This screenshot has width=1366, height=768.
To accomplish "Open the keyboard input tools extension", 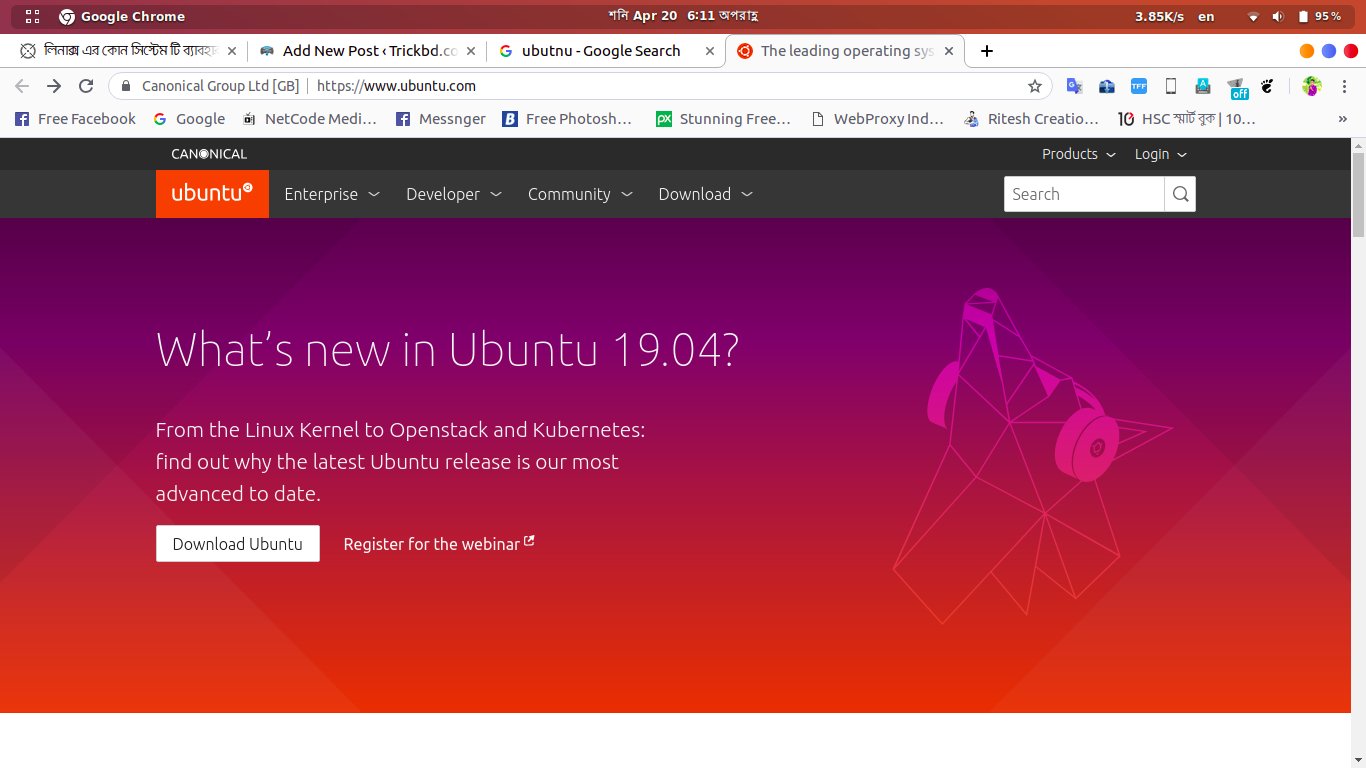I will pyautogui.click(x=1203, y=86).
